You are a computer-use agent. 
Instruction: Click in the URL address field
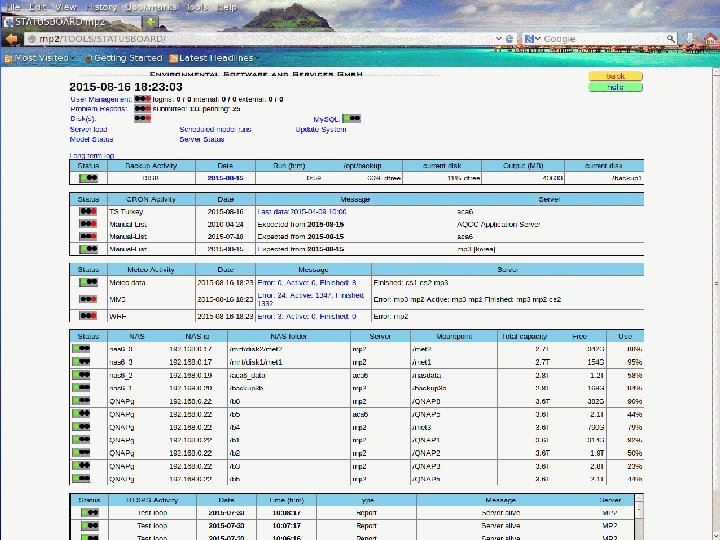click(x=262, y=39)
